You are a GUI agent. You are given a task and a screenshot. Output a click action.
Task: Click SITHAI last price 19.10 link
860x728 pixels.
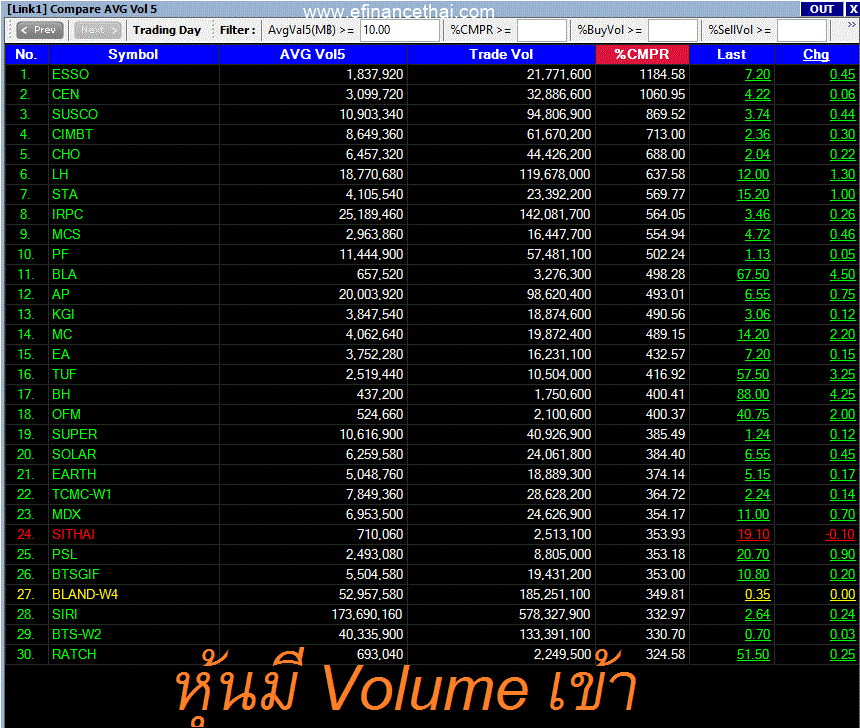click(x=754, y=534)
